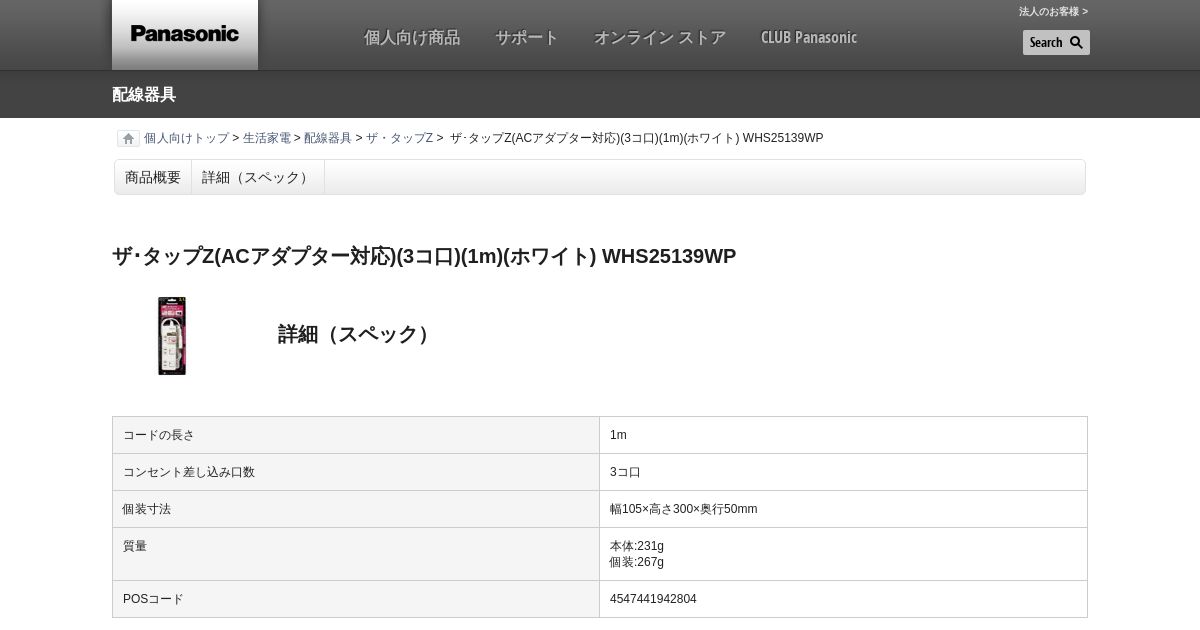Go to ザ・タップZ breadcrumb link
1200x630 pixels.
point(399,138)
